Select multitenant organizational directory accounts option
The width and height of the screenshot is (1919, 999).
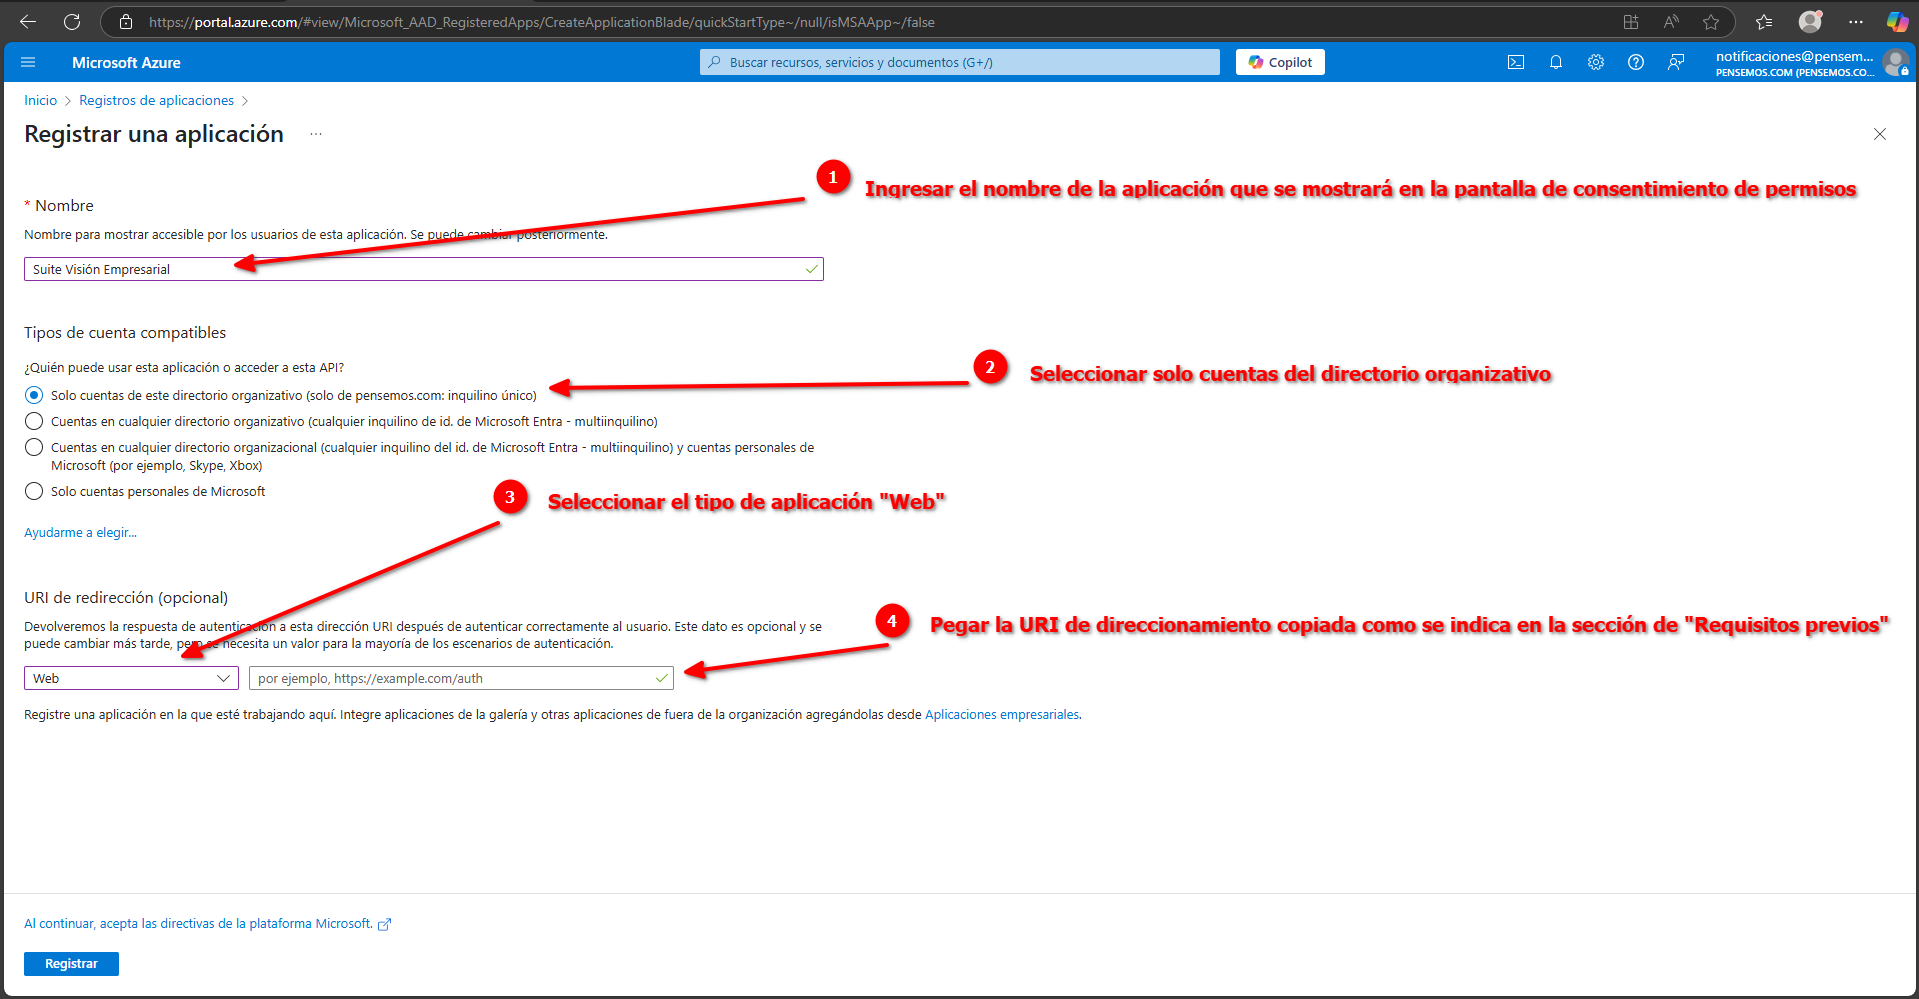click(35, 421)
